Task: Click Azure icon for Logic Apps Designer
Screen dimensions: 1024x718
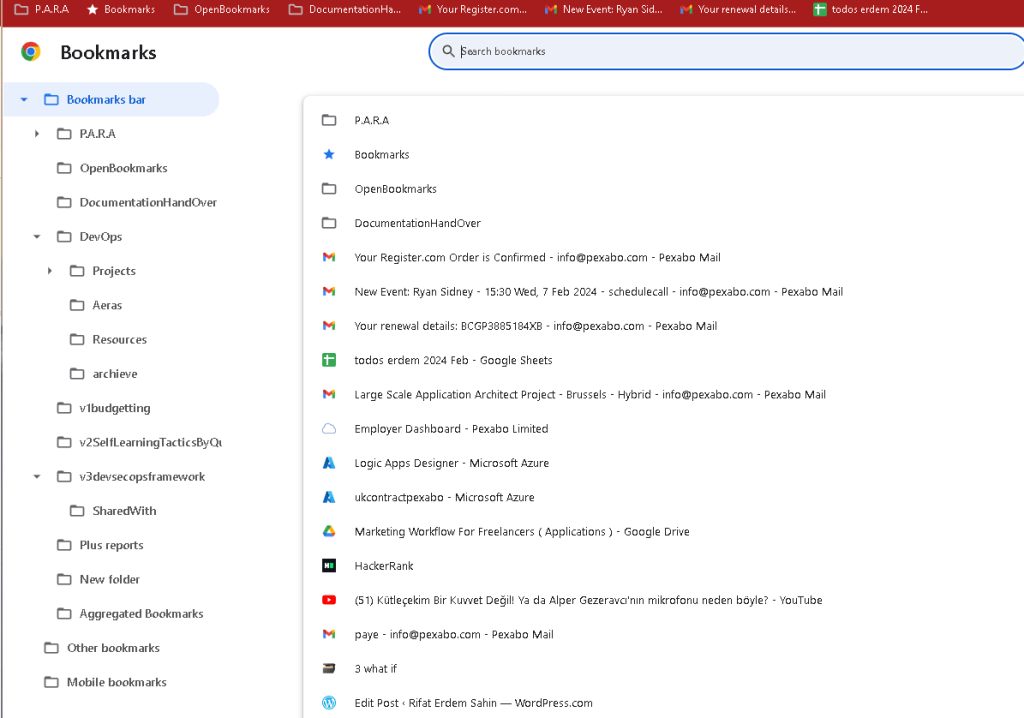Action: pyautogui.click(x=329, y=463)
